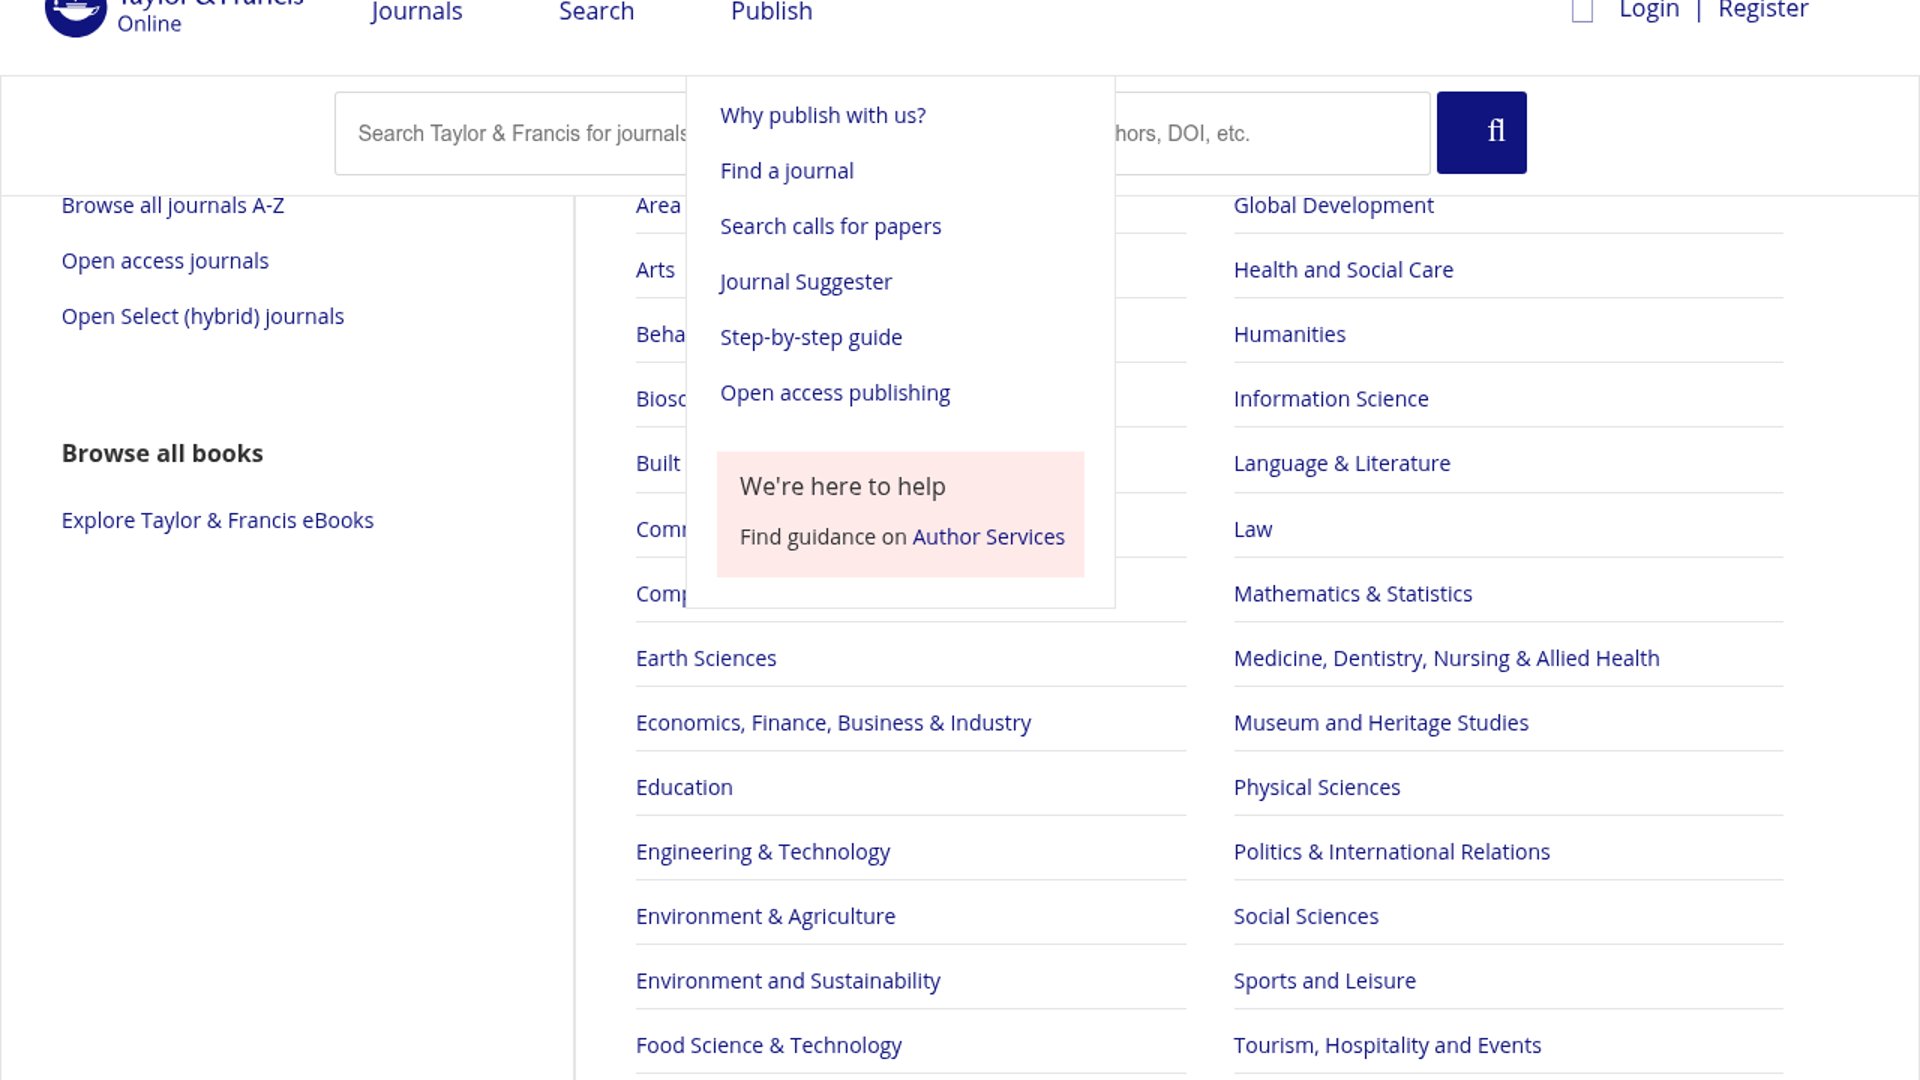Image resolution: width=1920 pixels, height=1080 pixels.
Task: Browse the Engineering & Technology subject
Action: 762,851
